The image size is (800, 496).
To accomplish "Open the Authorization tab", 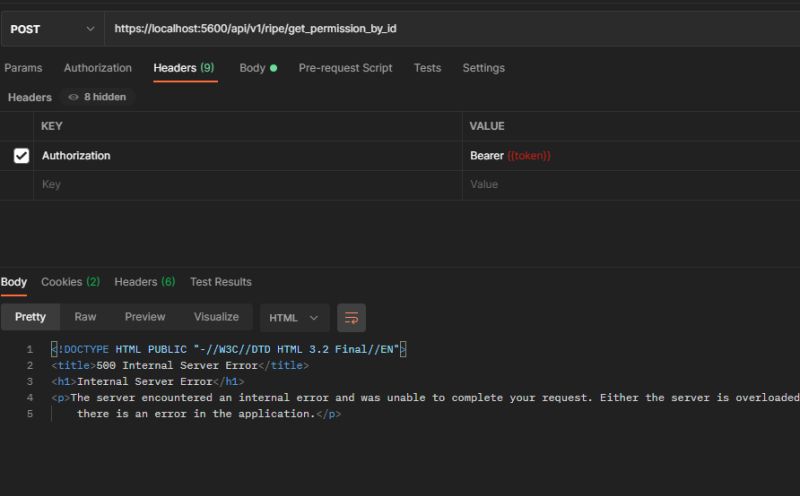I will tap(97, 68).
